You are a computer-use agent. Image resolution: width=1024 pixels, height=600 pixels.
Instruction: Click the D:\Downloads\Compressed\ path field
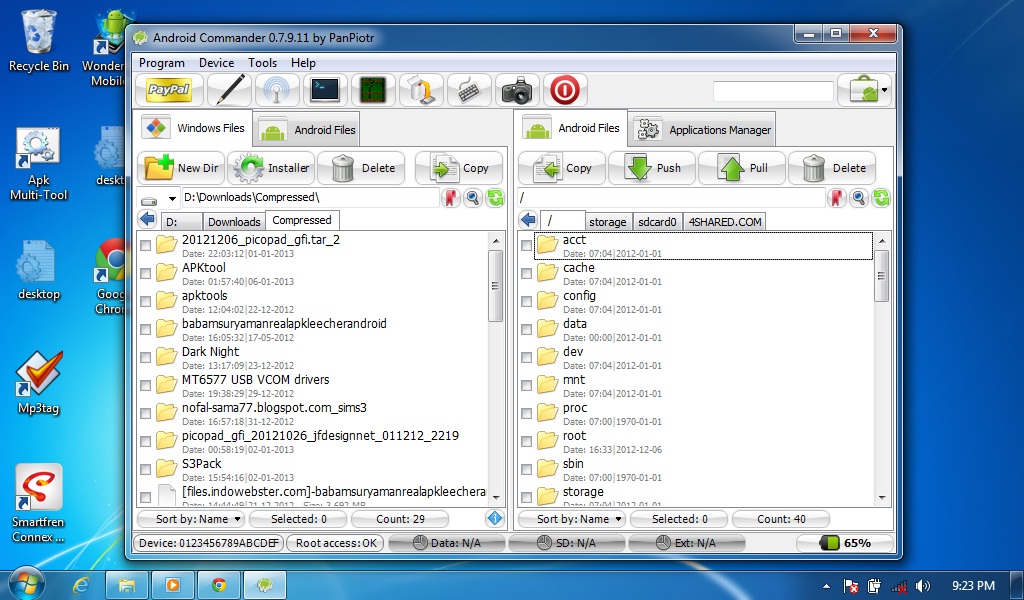310,197
